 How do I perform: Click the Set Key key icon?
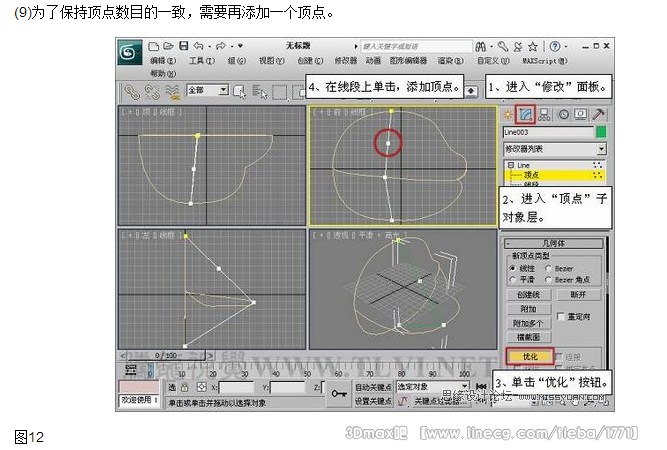click(x=339, y=394)
